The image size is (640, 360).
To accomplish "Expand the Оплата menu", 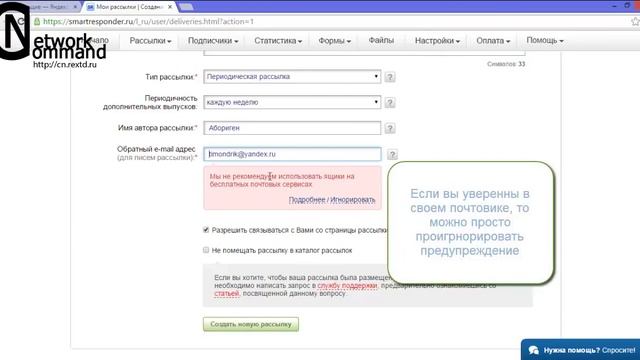I will (493, 41).
